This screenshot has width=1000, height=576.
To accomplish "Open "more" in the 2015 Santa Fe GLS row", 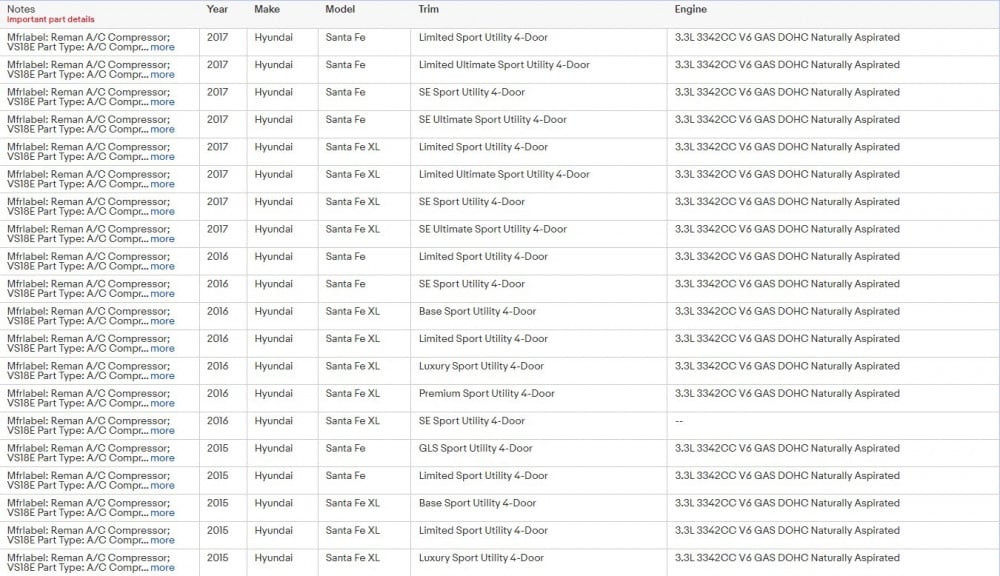I will pos(162,459).
